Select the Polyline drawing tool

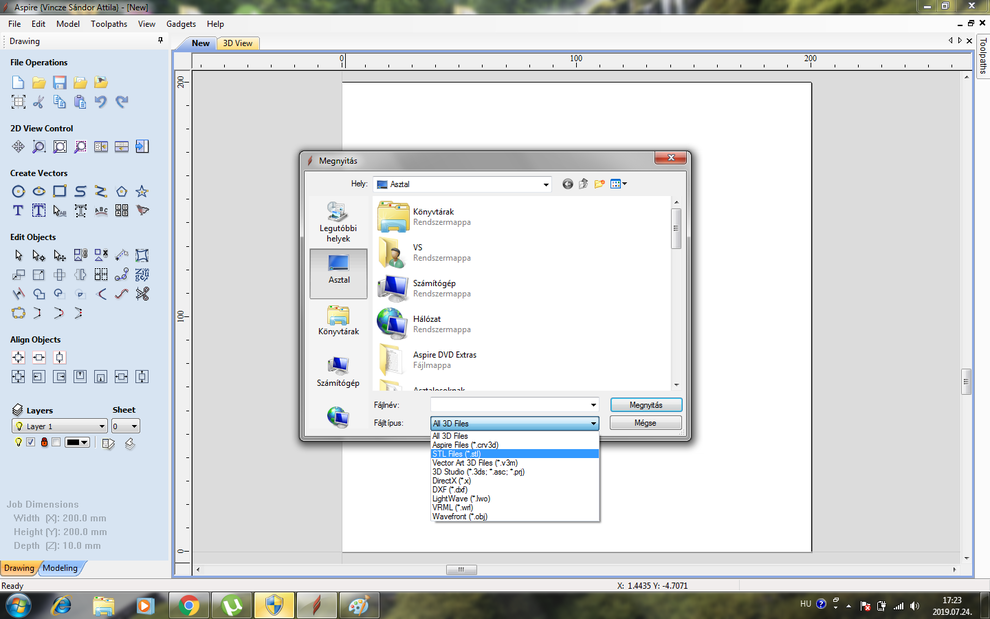coord(101,191)
